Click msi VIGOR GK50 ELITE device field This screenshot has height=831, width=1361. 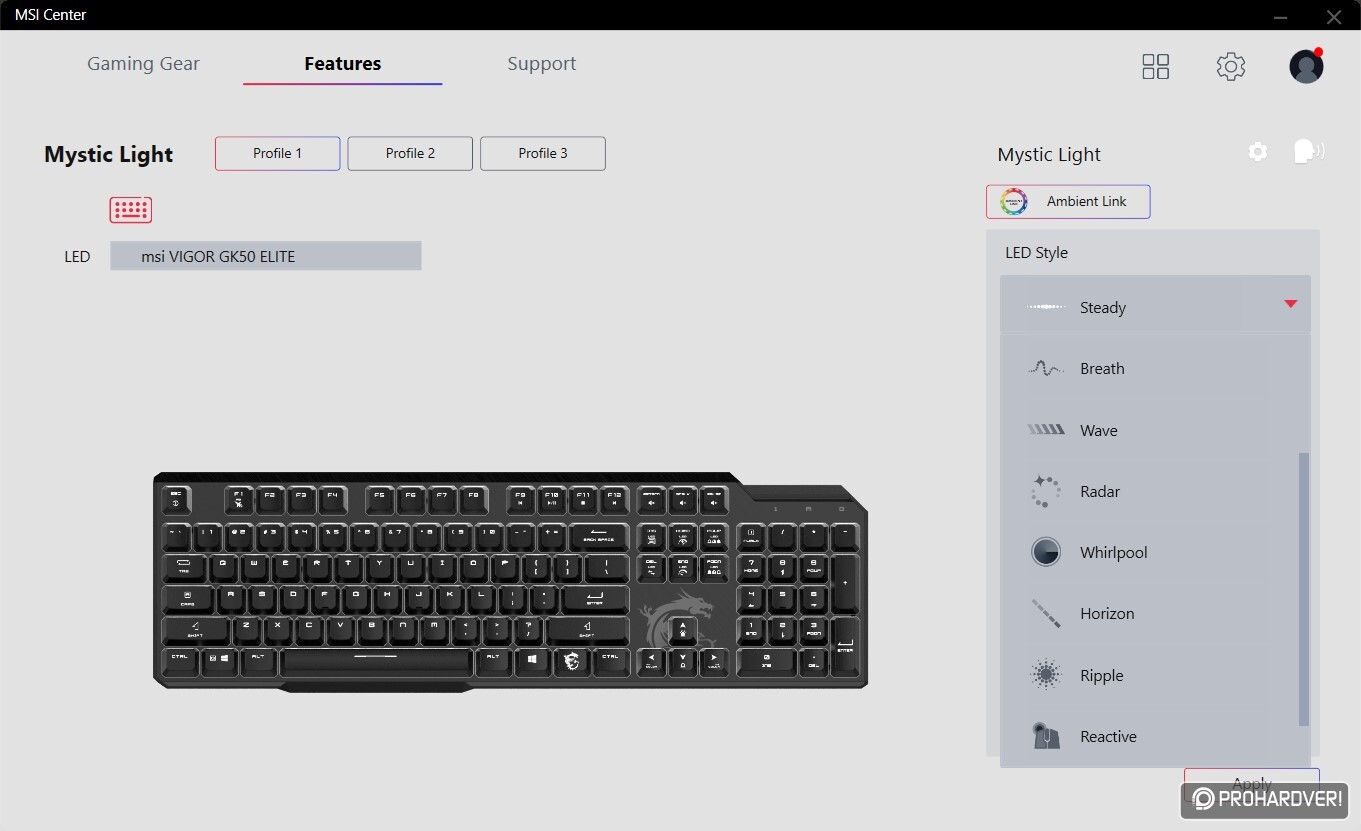click(x=266, y=256)
